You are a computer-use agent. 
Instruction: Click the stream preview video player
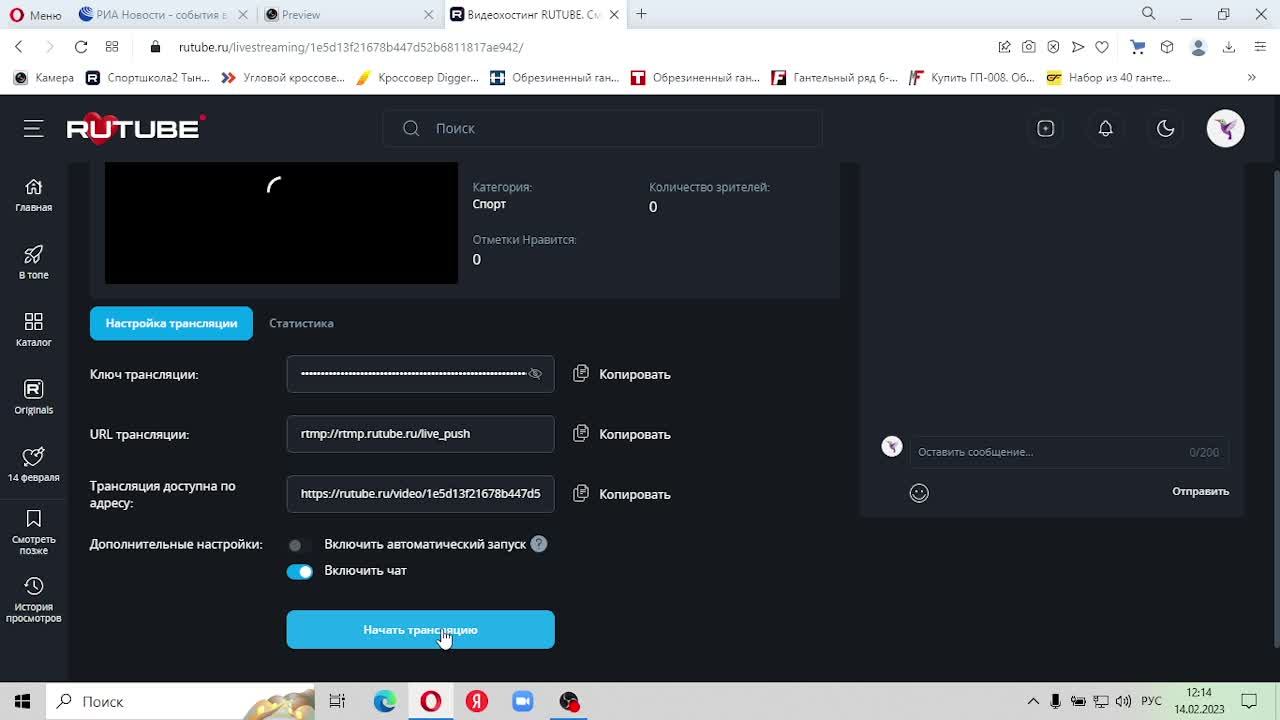pos(281,223)
